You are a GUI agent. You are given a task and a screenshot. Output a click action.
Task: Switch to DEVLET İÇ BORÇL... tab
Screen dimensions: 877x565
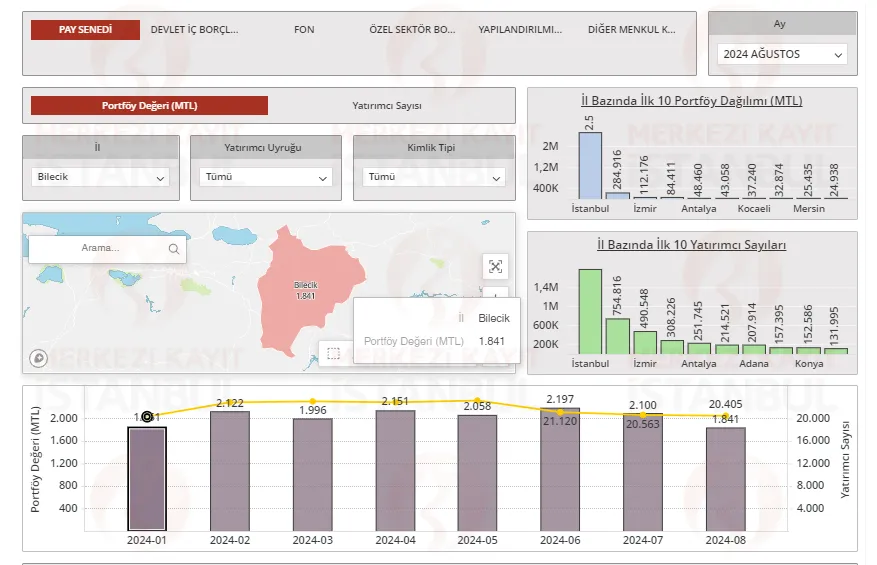coord(195,30)
